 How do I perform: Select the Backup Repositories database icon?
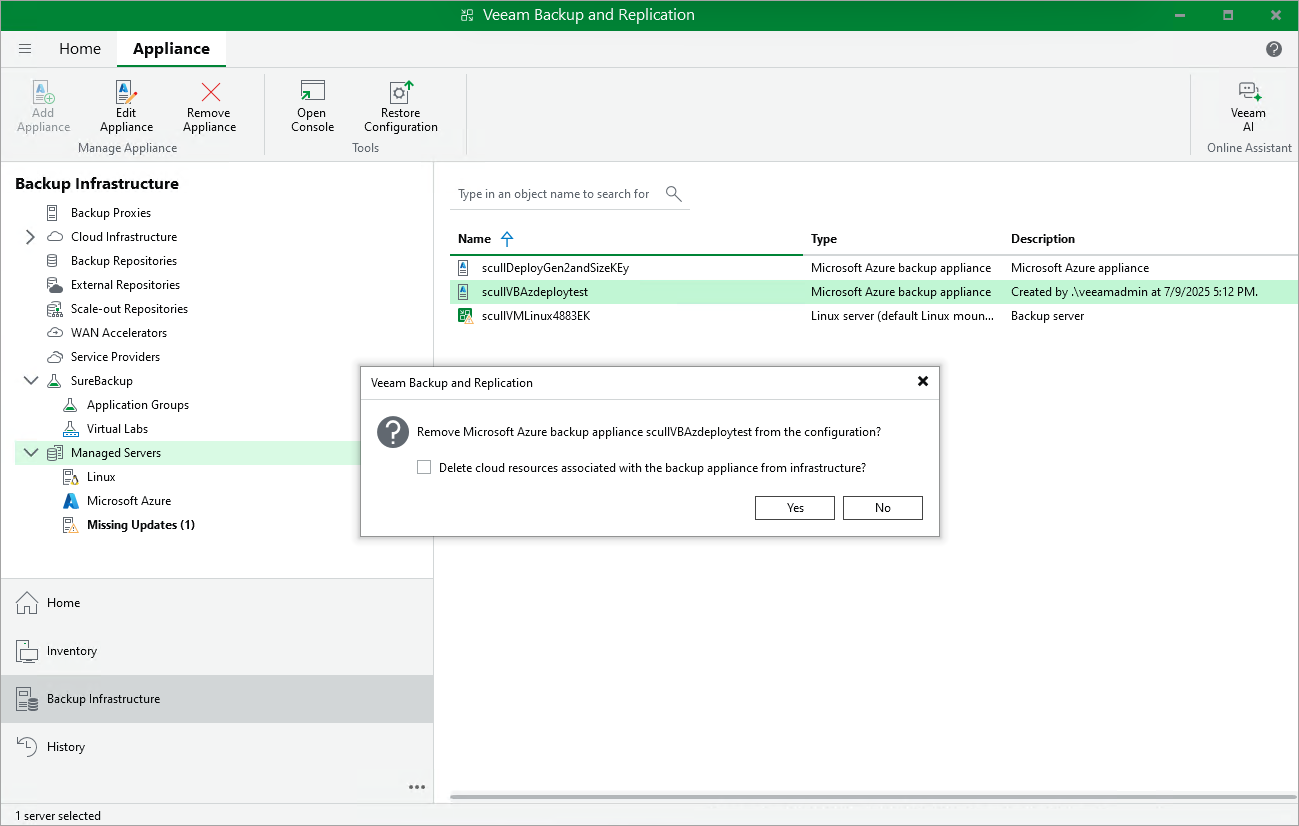[x=54, y=261]
